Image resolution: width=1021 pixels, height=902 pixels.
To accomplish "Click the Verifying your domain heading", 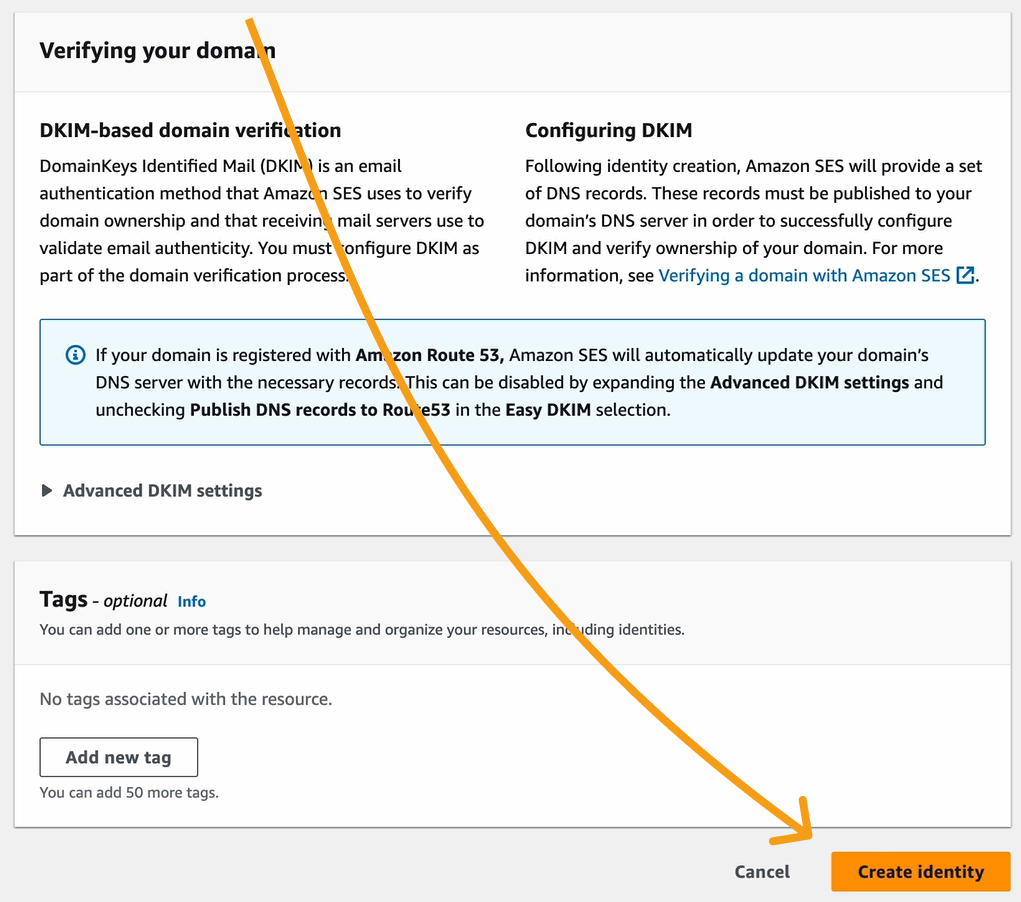I will pyautogui.click(x=157, y=50).
